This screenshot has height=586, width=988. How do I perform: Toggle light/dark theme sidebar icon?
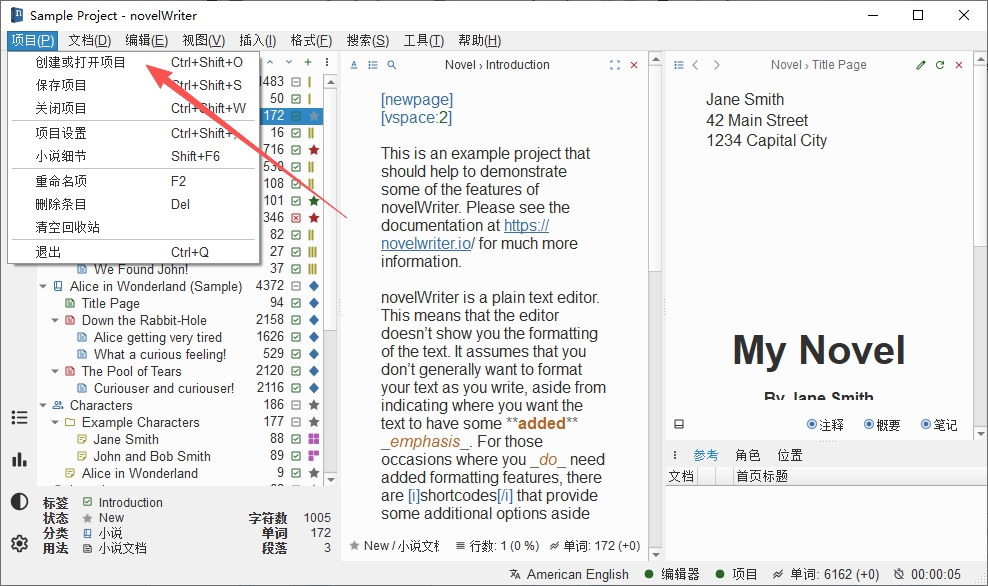[20, 502]
